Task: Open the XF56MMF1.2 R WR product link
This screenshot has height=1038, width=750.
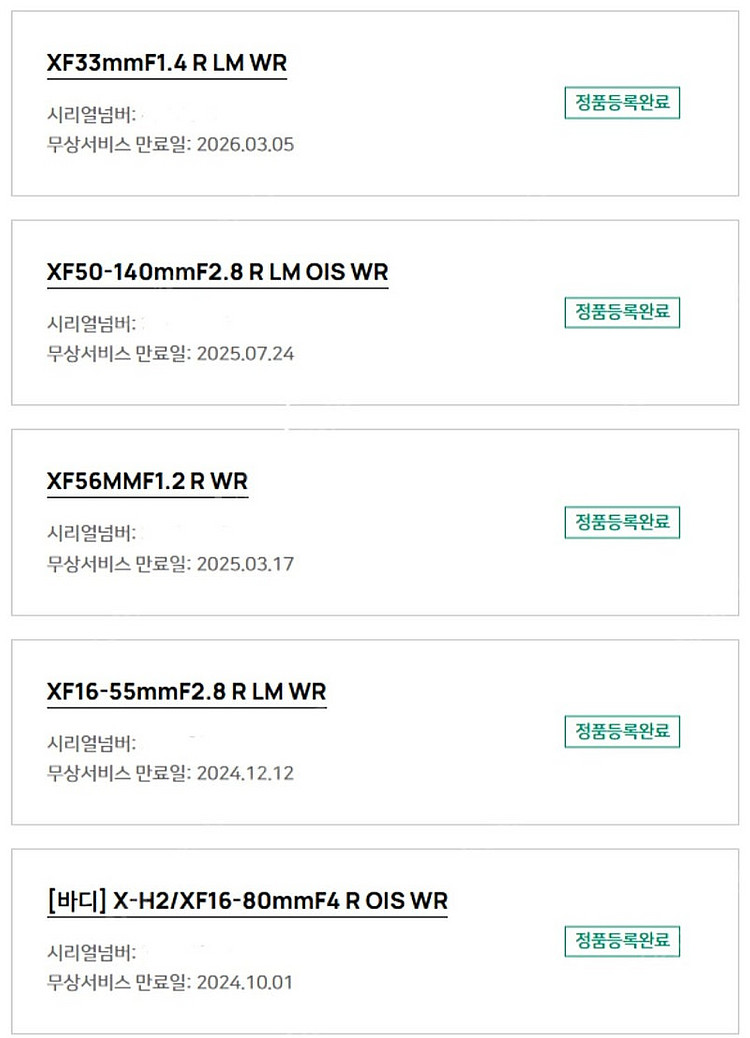Action: (147, 481)
